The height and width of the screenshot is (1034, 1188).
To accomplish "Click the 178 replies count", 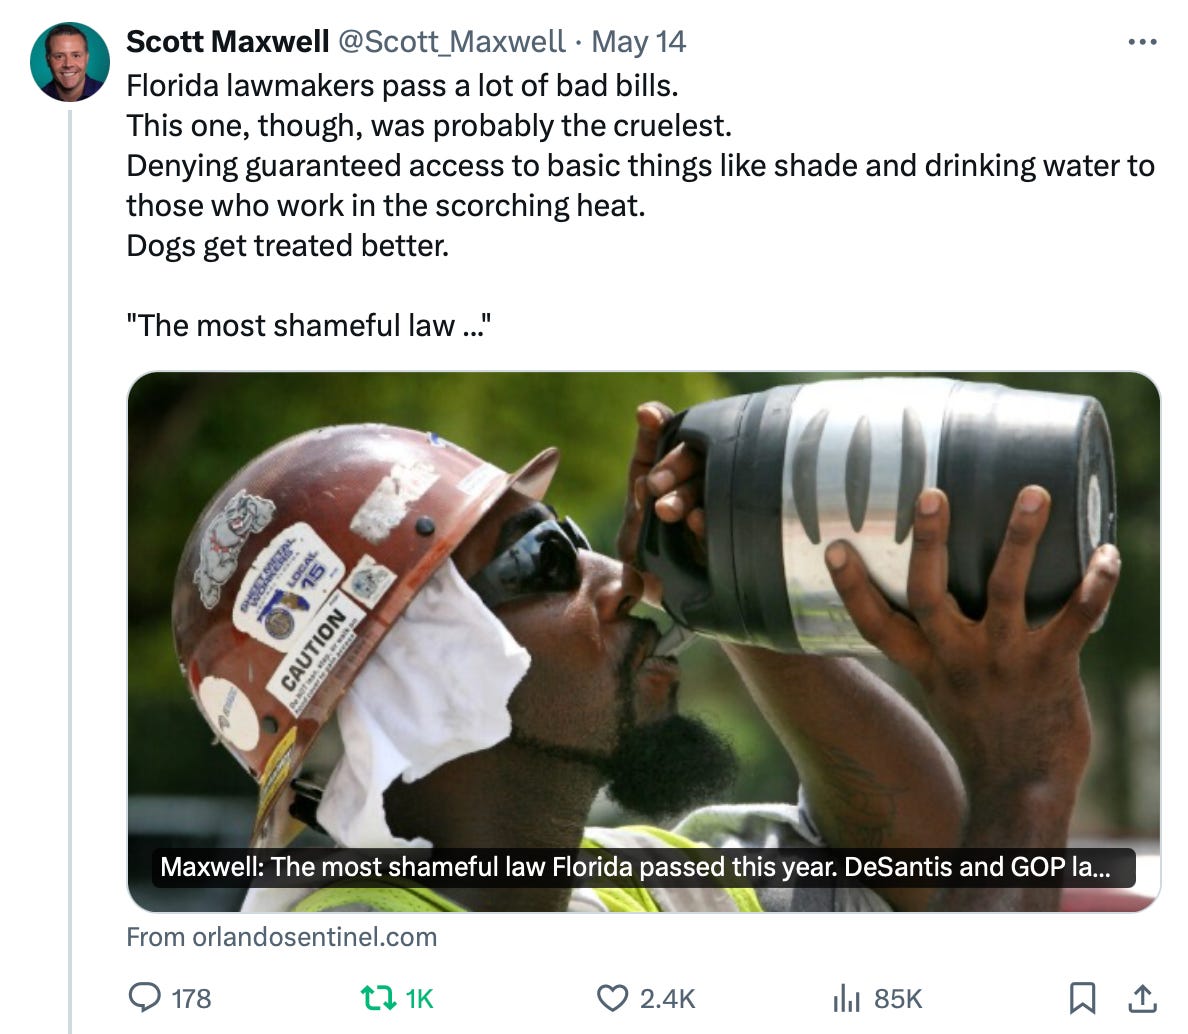I will click(191, 999).
